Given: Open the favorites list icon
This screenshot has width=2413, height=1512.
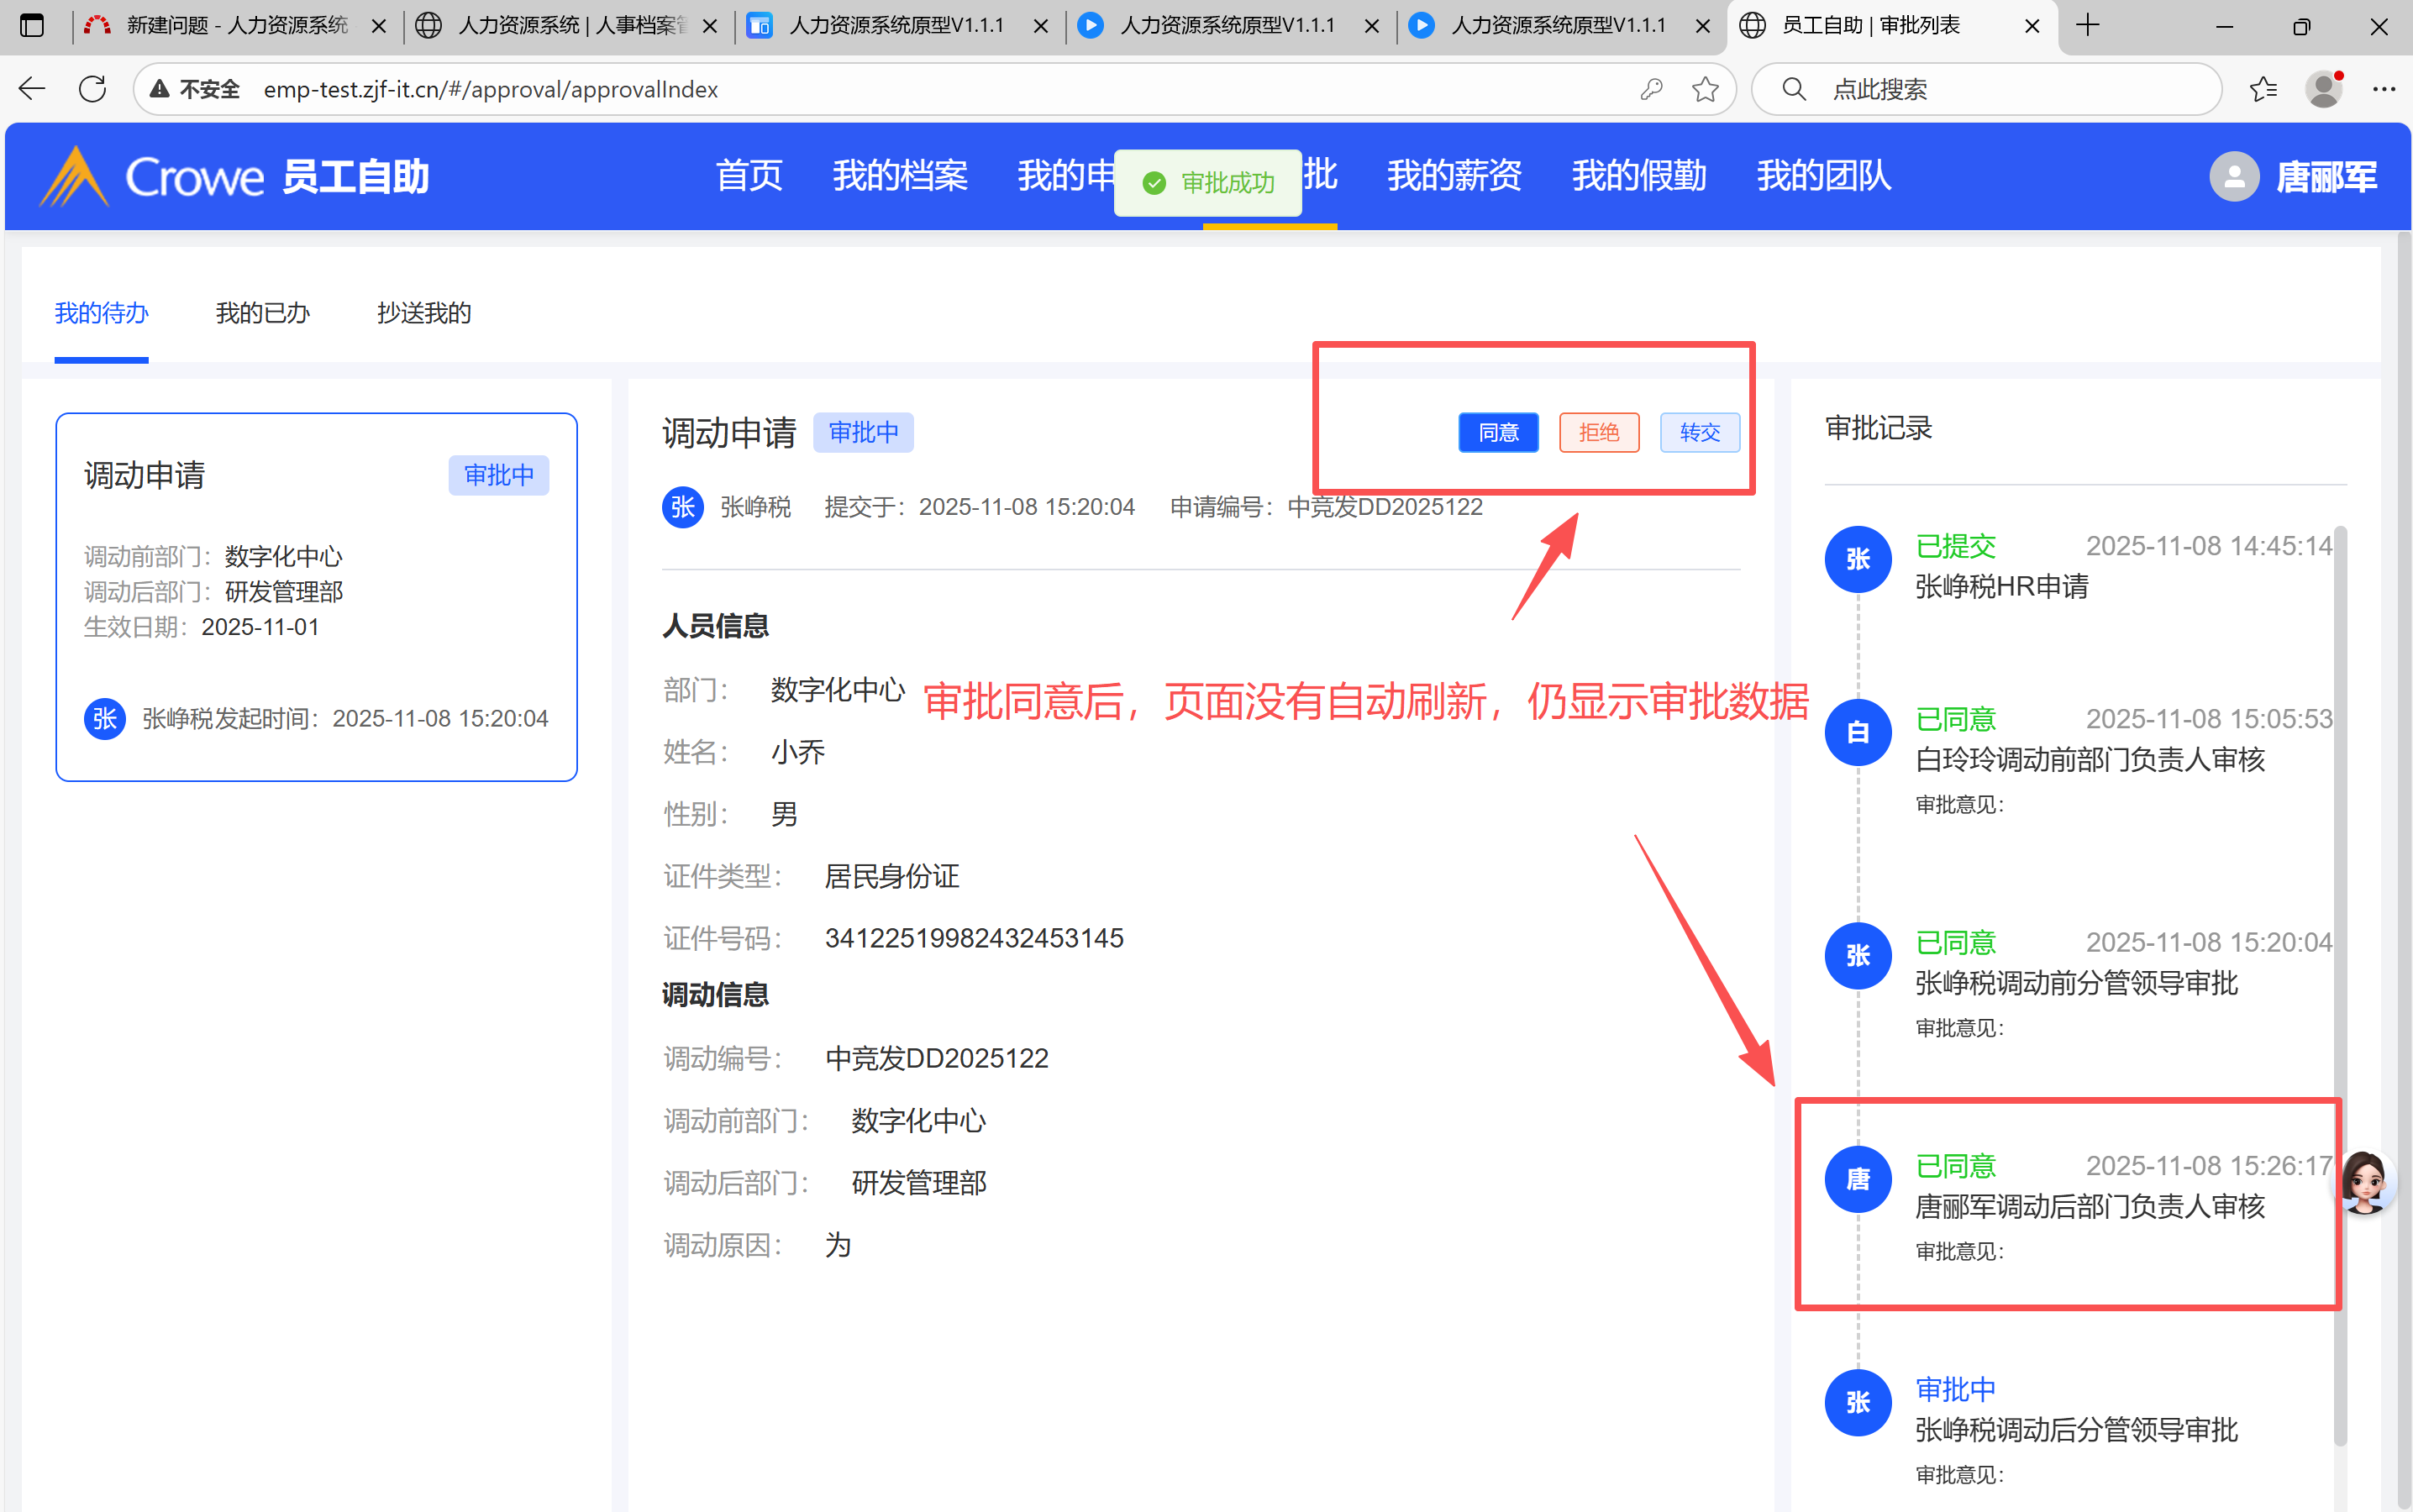Looking at the screenshot, I should [x=2263, y=89].
